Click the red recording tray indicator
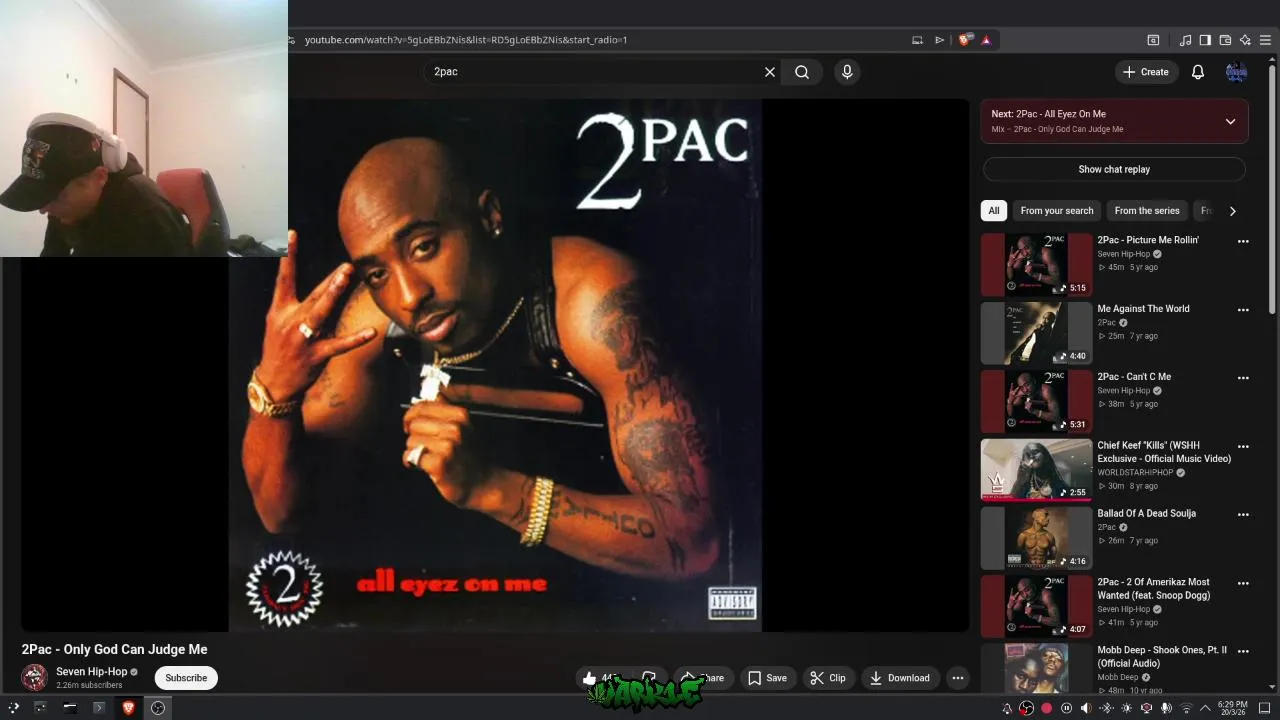1280x720 pixels. (1046, 708)
